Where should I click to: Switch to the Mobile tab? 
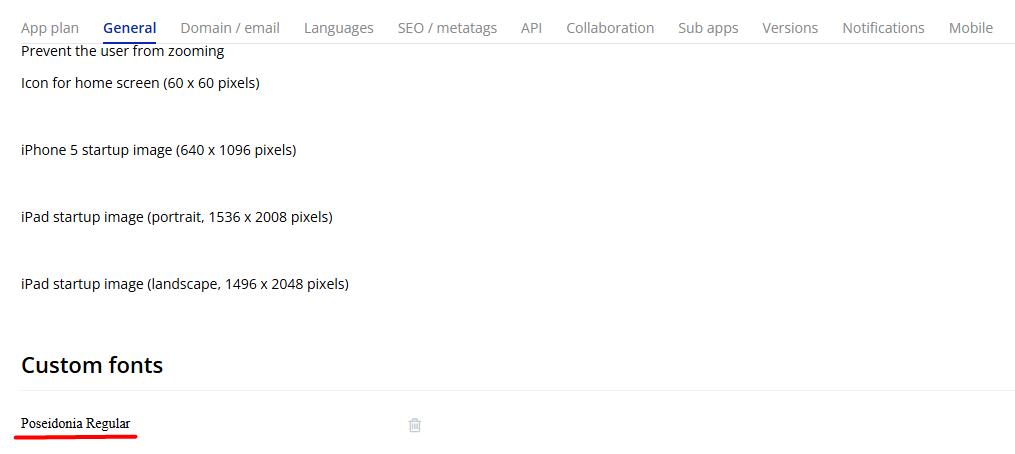tap(971, 28)
